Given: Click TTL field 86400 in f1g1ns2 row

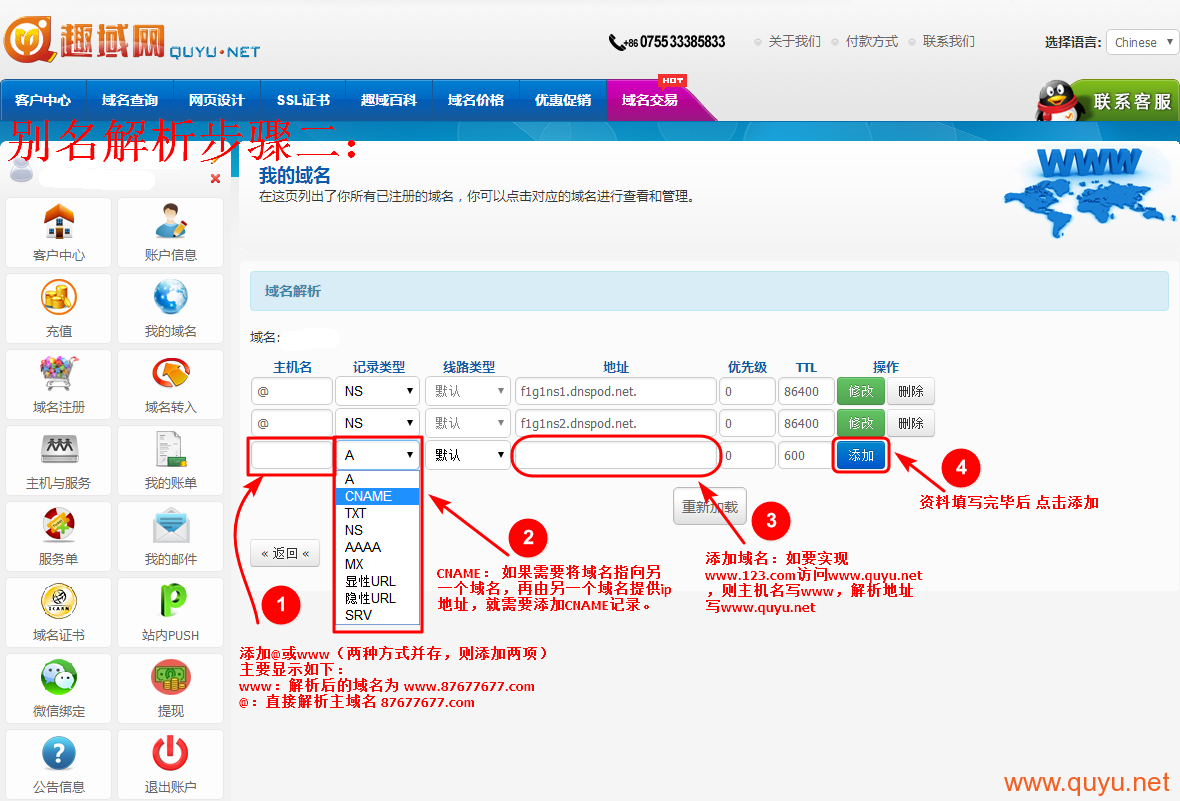Looking at the screenshot, I should 806,423.
